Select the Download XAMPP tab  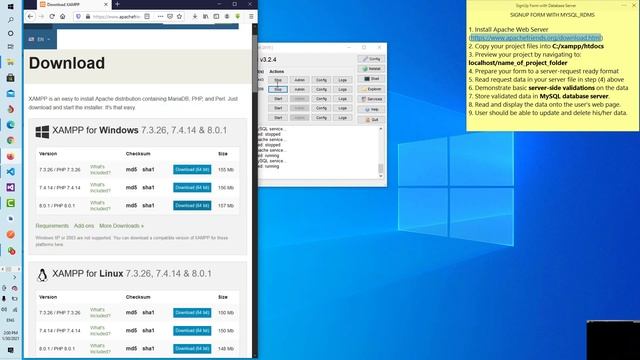click(74, 4)
